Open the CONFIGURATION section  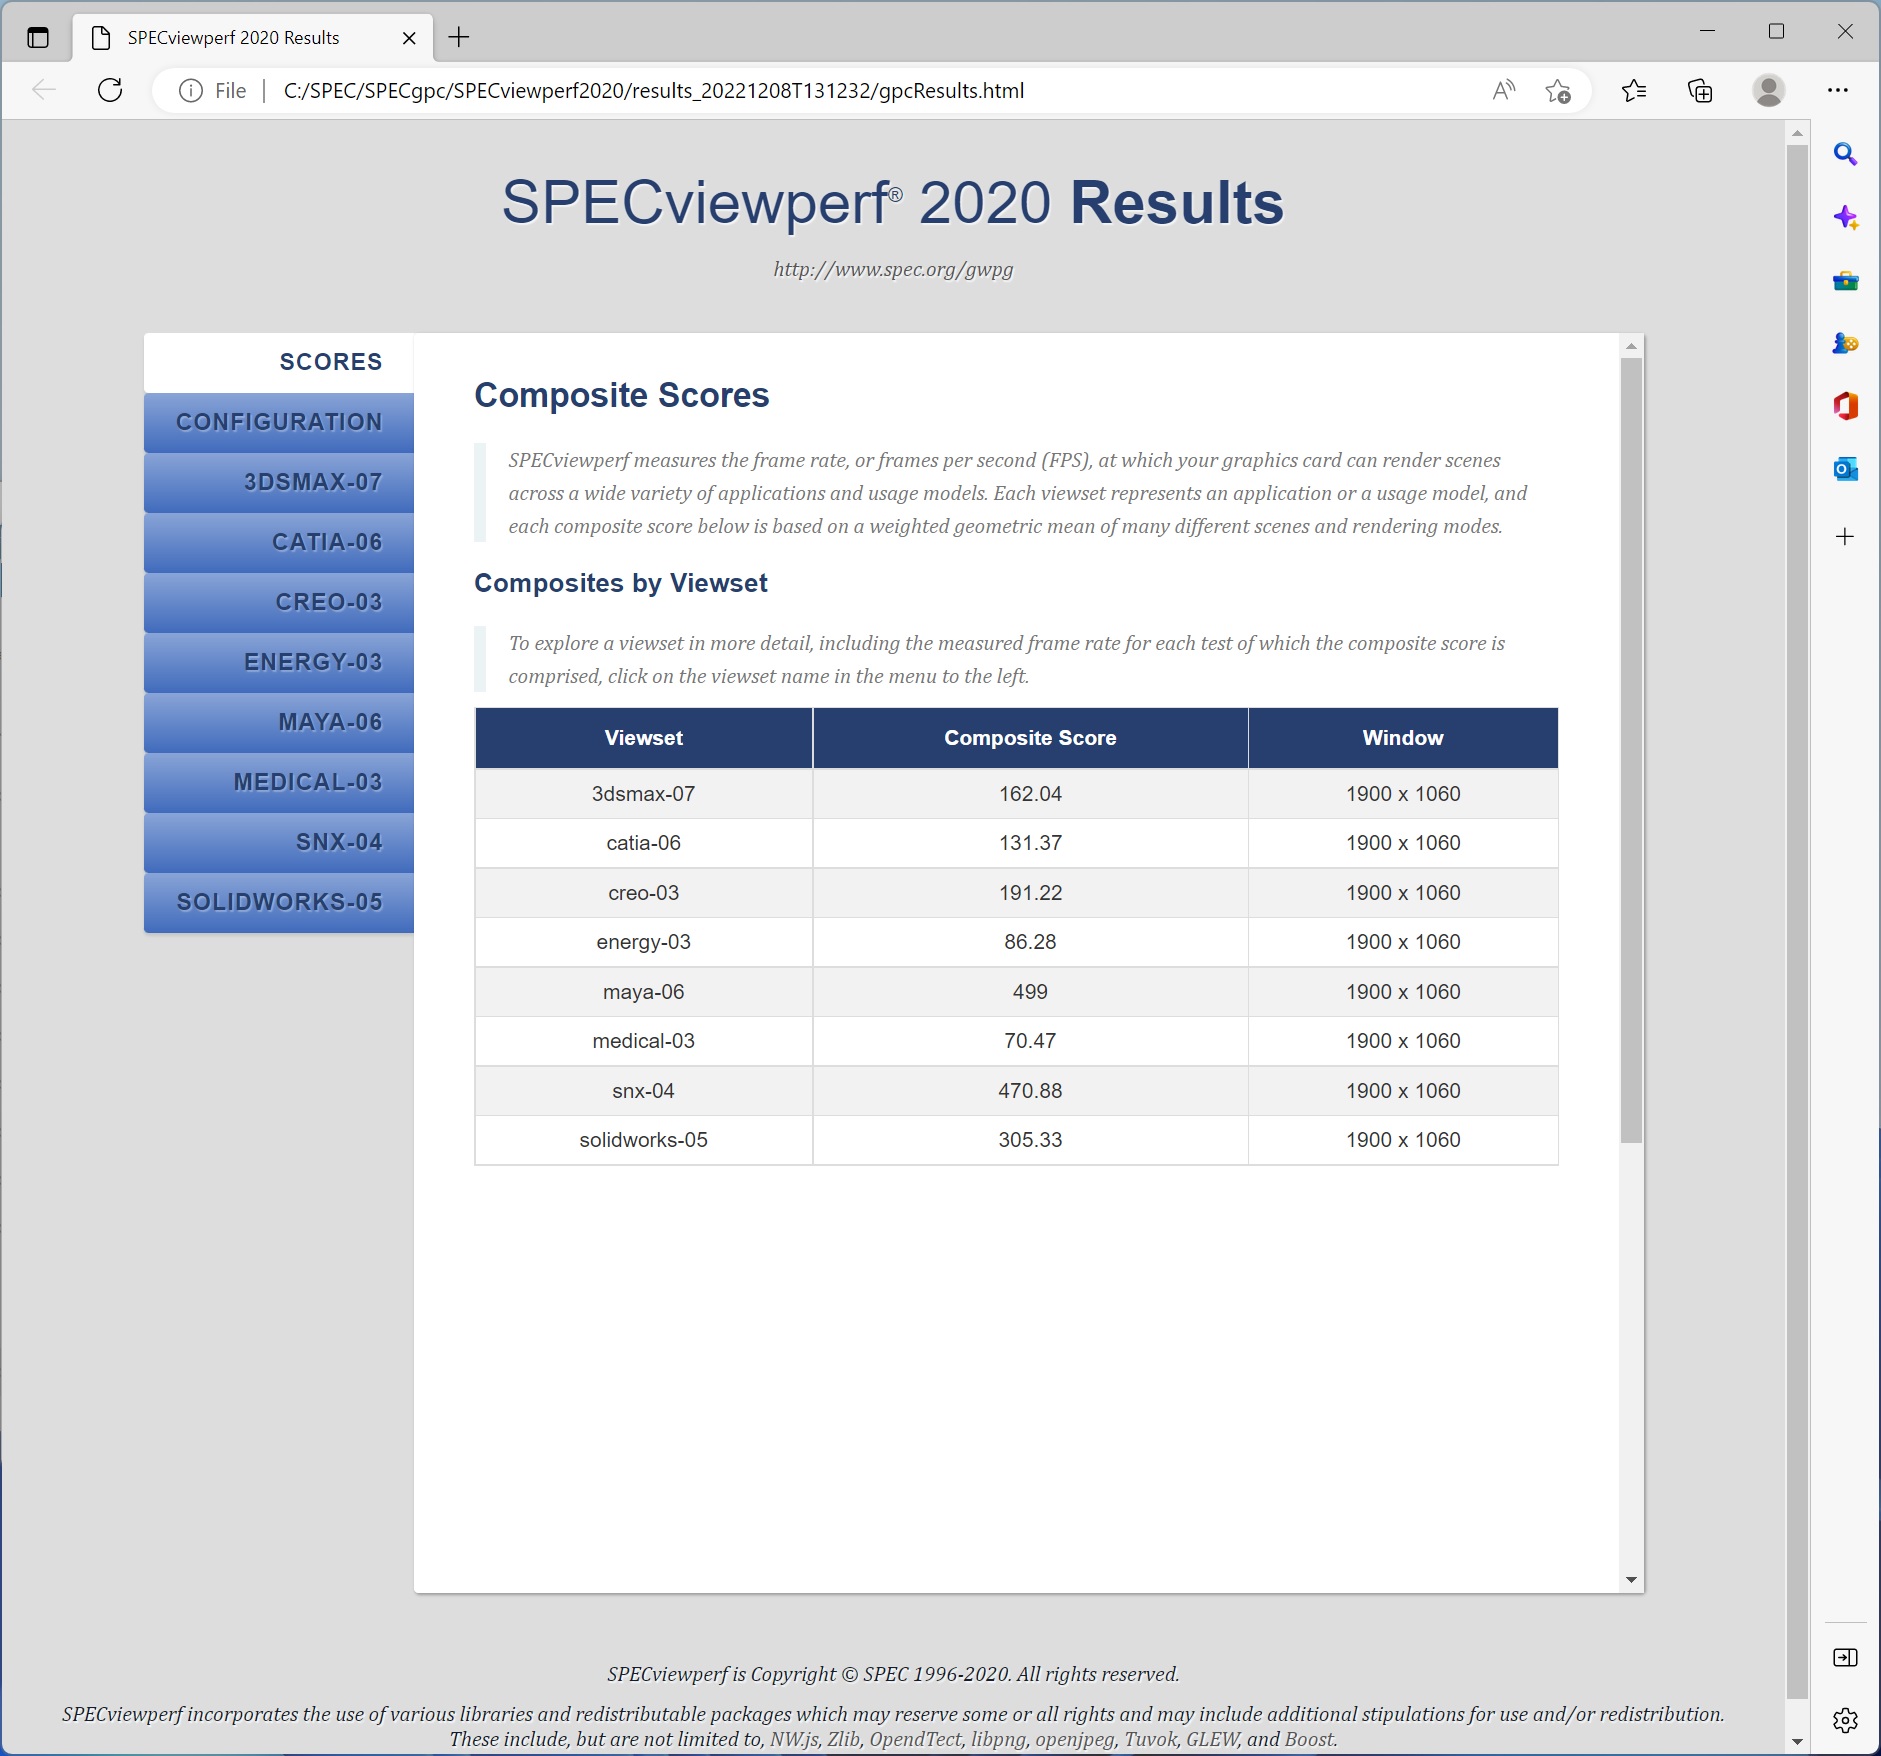pos(279,422)
